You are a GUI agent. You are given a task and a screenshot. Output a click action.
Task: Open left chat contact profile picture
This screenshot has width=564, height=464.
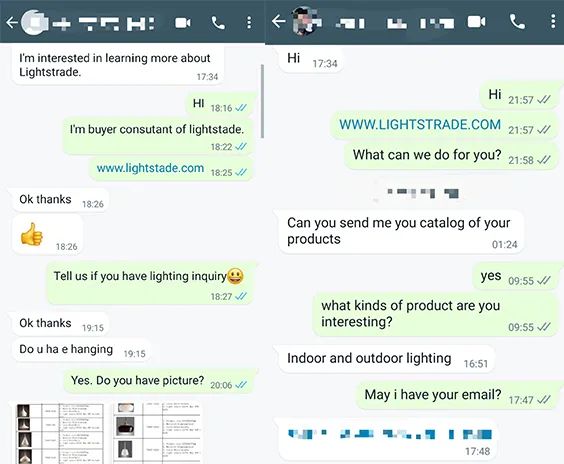tap(35, 22)
